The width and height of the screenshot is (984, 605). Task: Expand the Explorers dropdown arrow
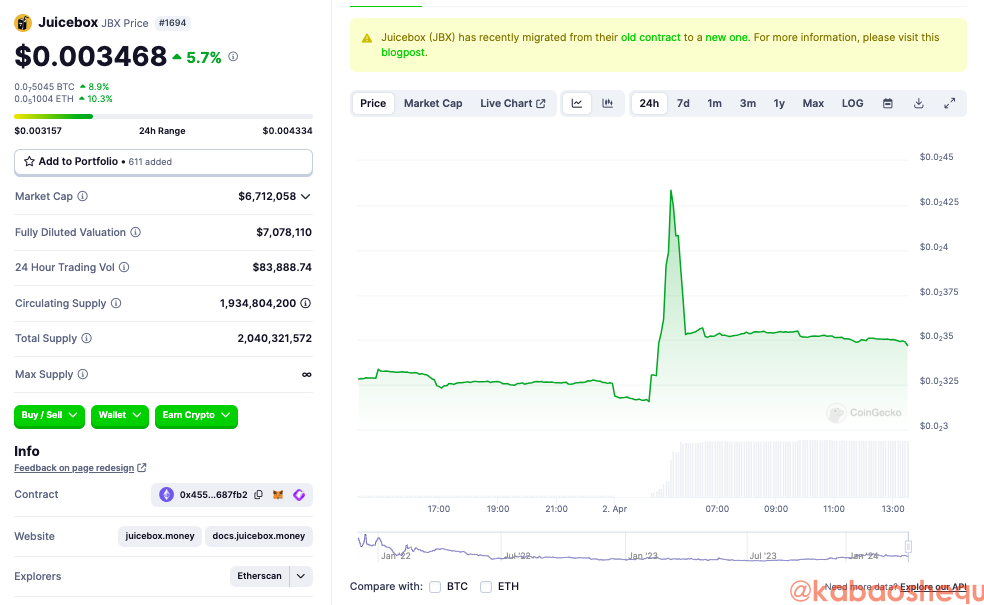point(301,577)
